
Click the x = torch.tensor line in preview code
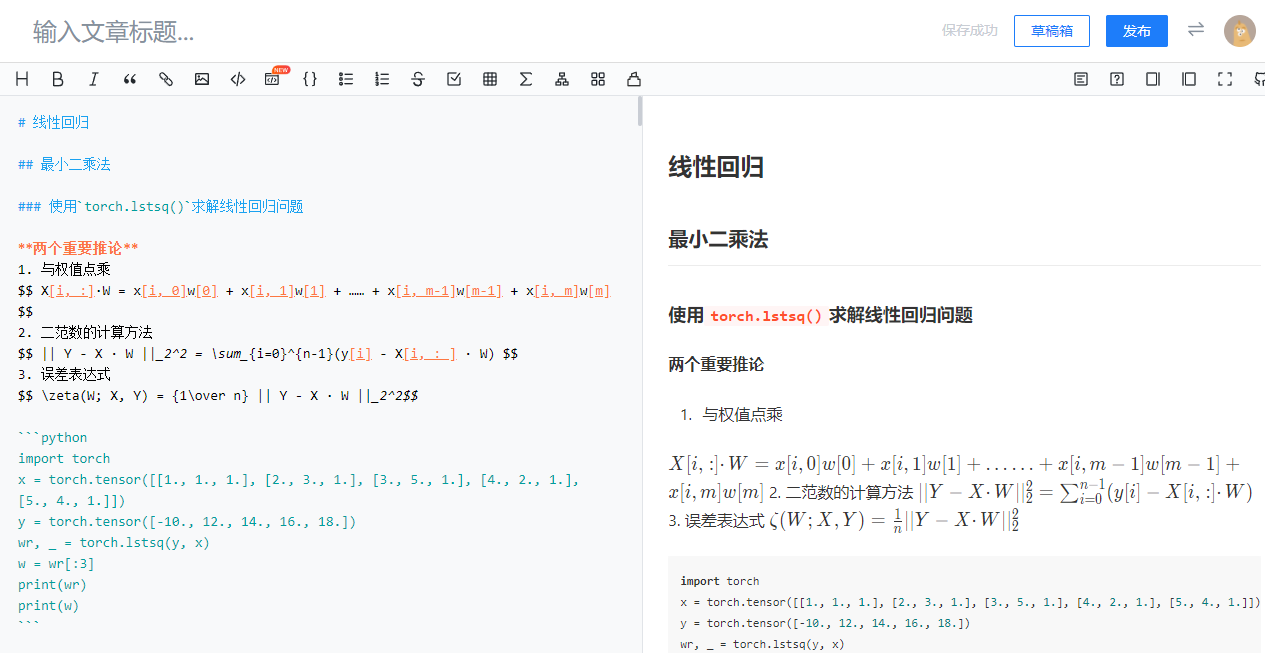pyautogui.click(x=970, y=602)
